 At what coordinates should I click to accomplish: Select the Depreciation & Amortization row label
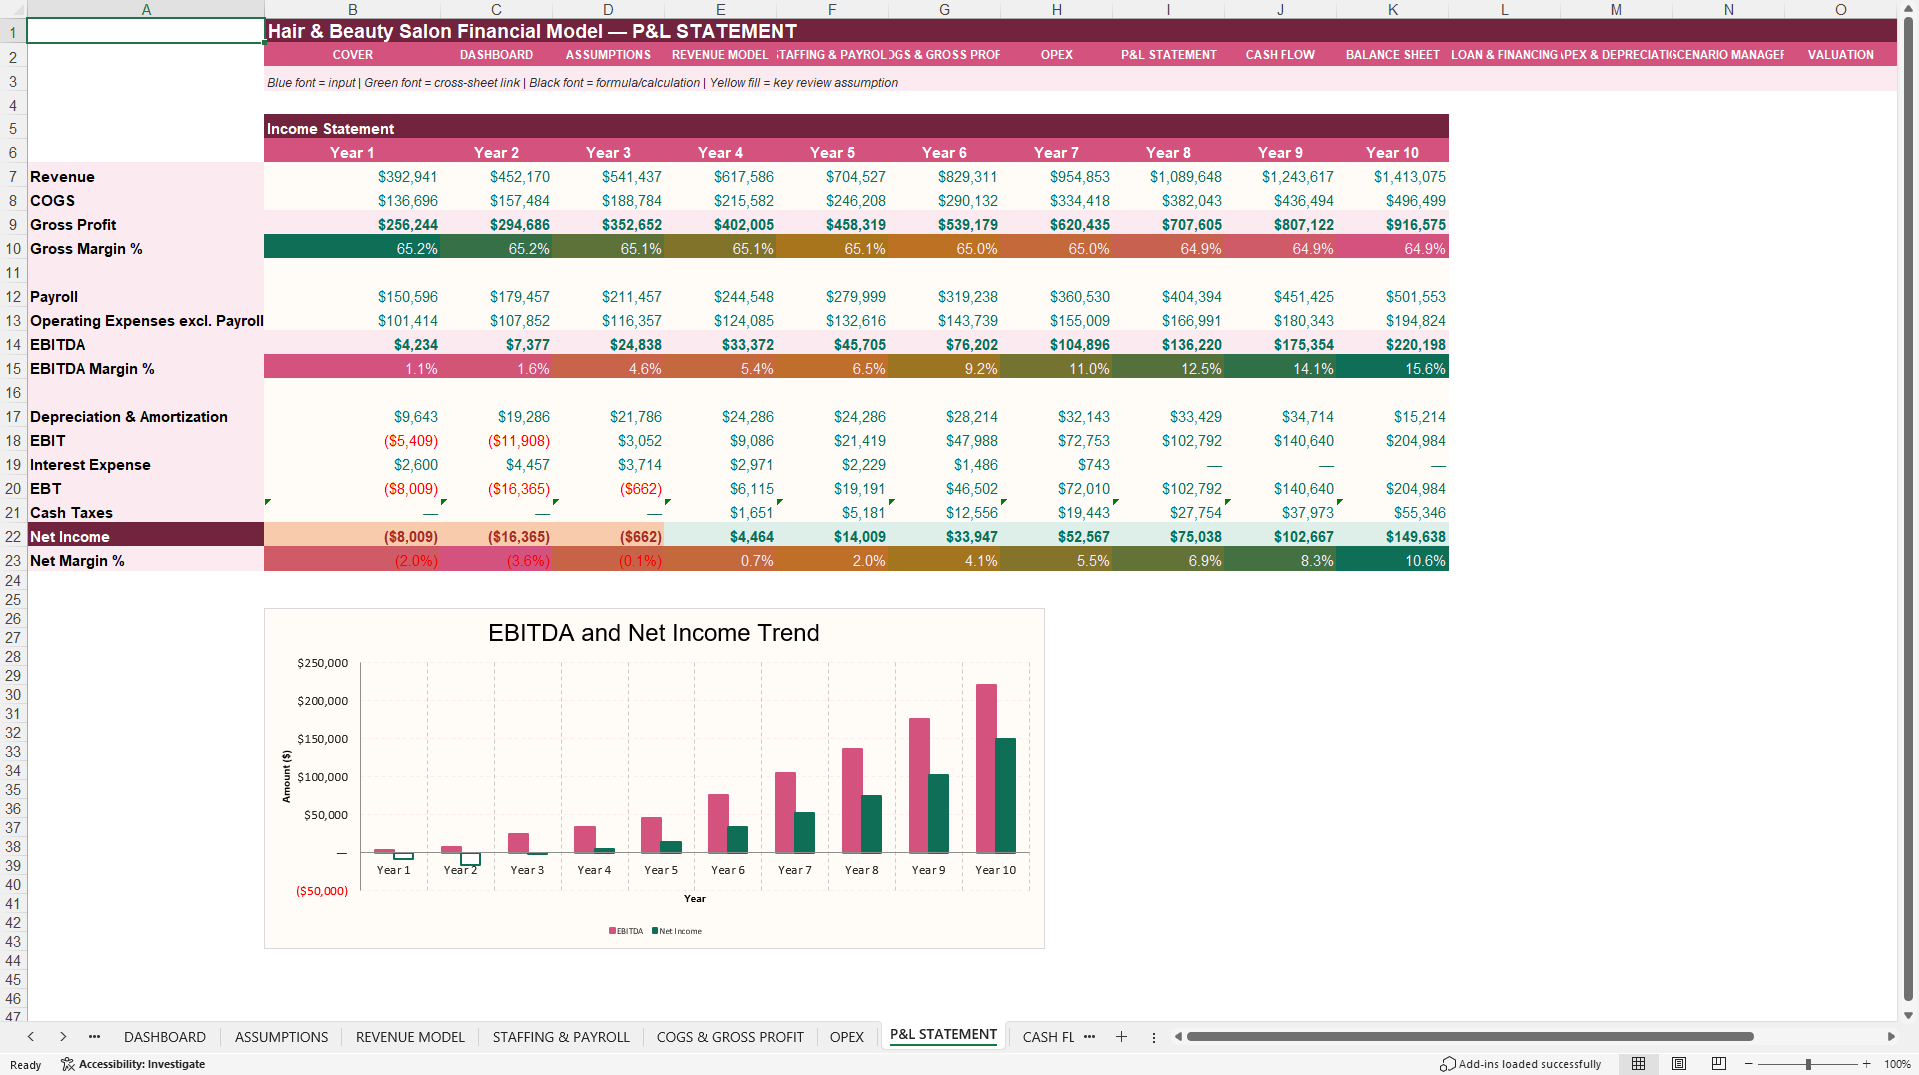[146, 417]
